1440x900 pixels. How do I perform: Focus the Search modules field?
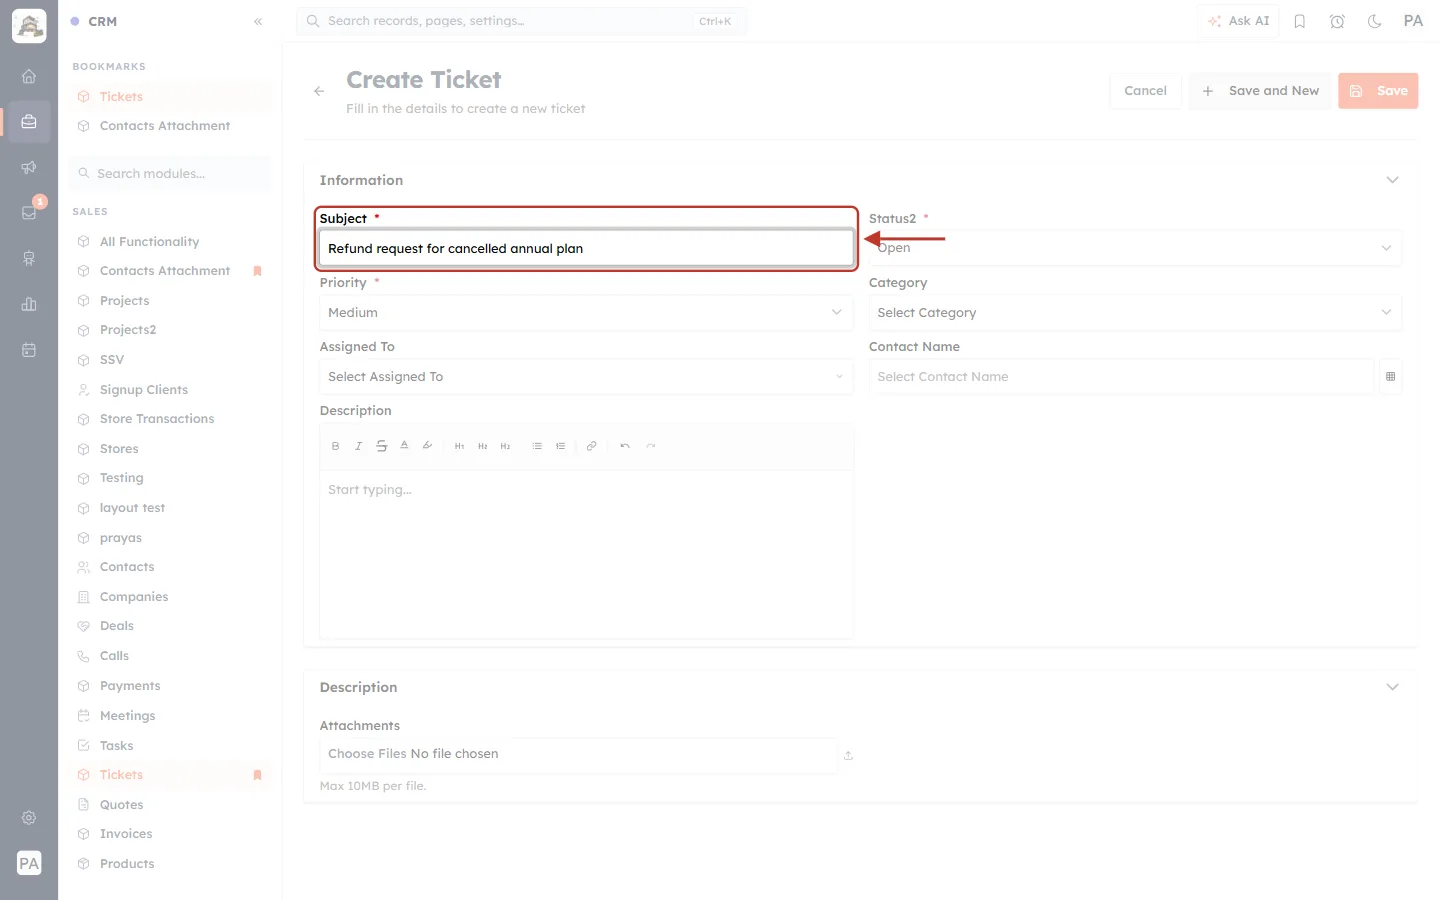coord(170,174)
